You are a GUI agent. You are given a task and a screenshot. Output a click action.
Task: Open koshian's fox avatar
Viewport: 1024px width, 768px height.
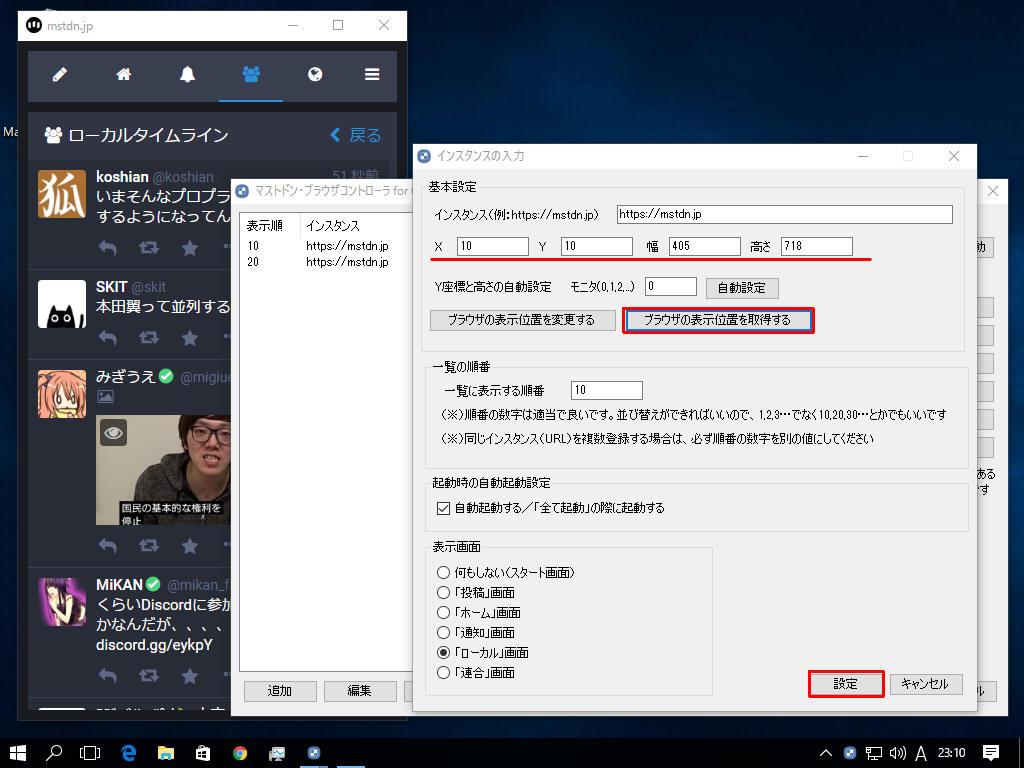pos(62,194)
